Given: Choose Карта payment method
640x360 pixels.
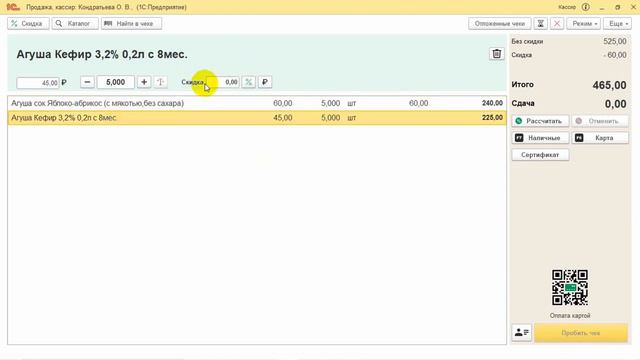Looking at the screenshot, I should pyautogui.click(x=600, y=138).
